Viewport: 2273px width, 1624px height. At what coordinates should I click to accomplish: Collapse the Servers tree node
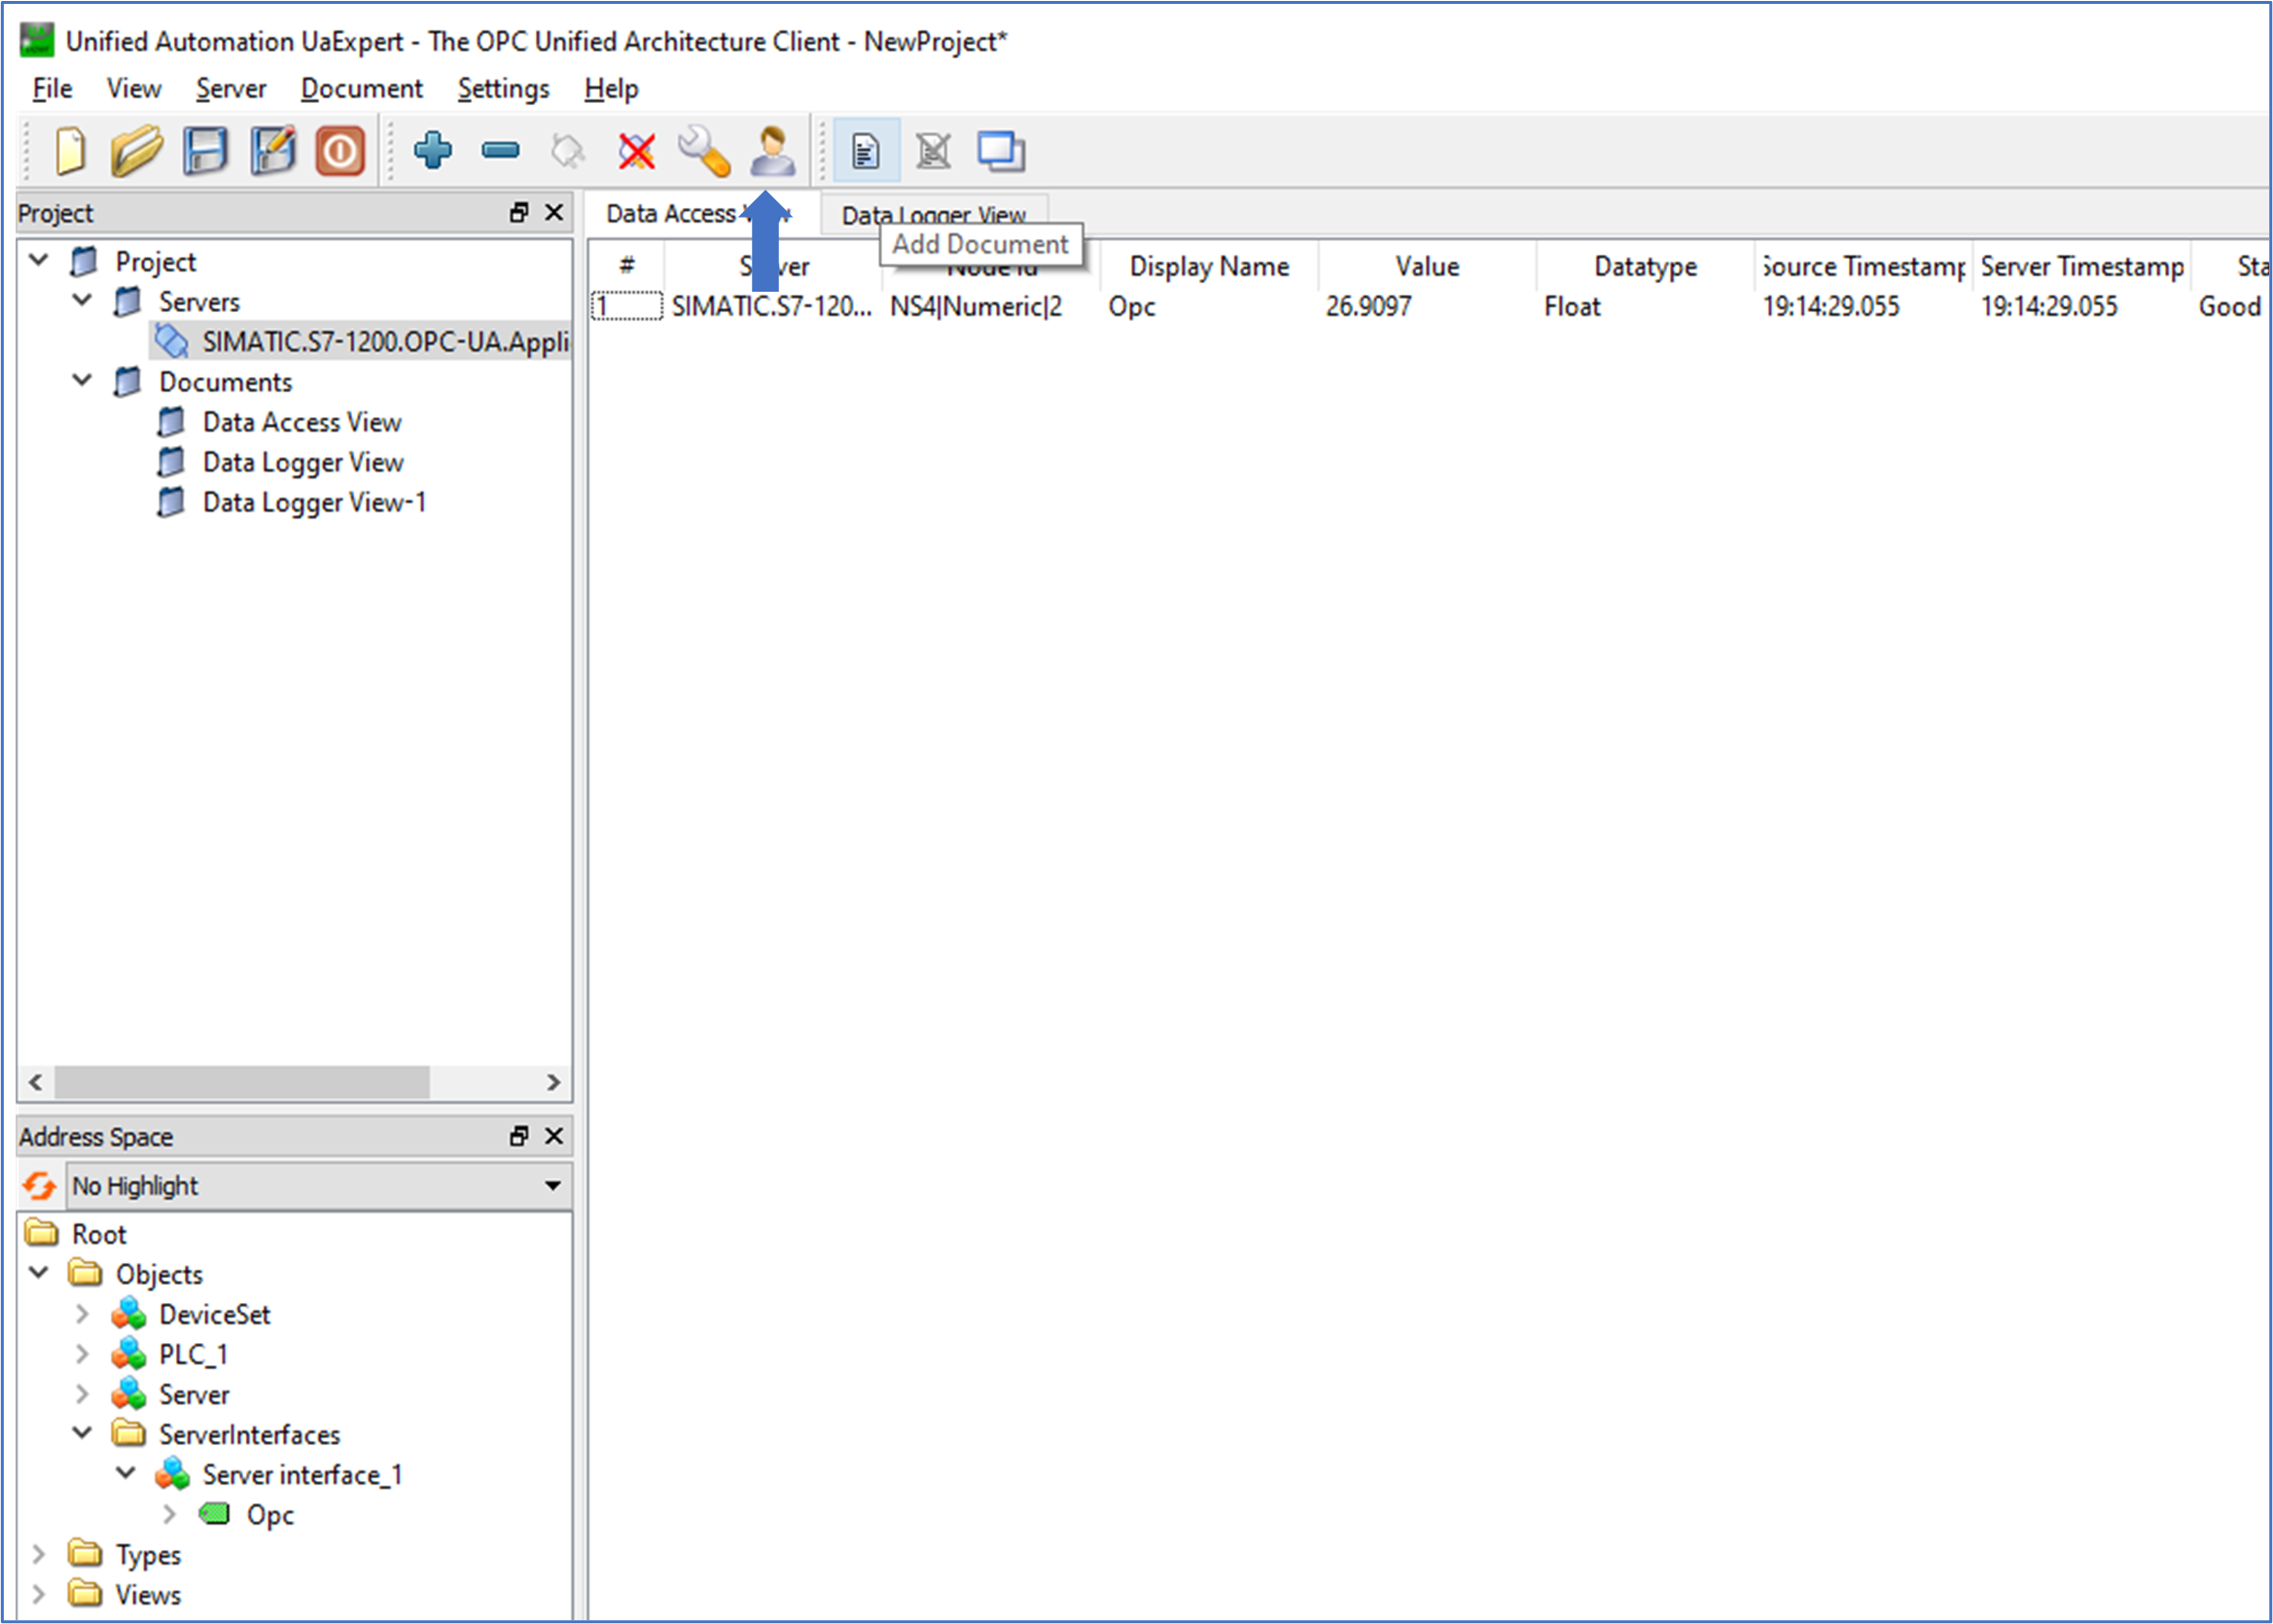[x=83, y=301]
